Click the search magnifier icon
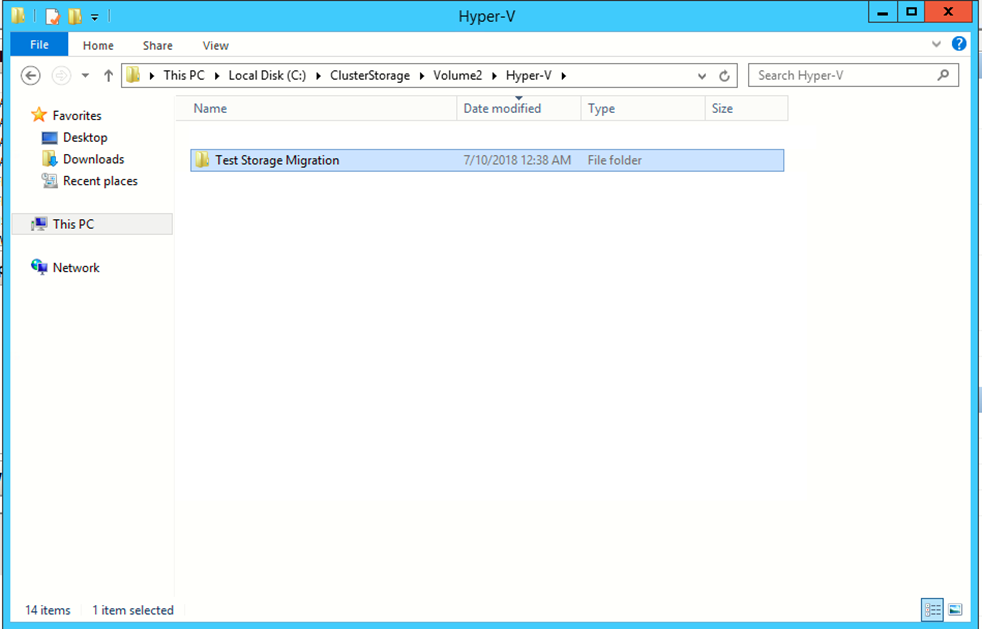Viewport: 982px width, 629px height. [x=943, y=75]
